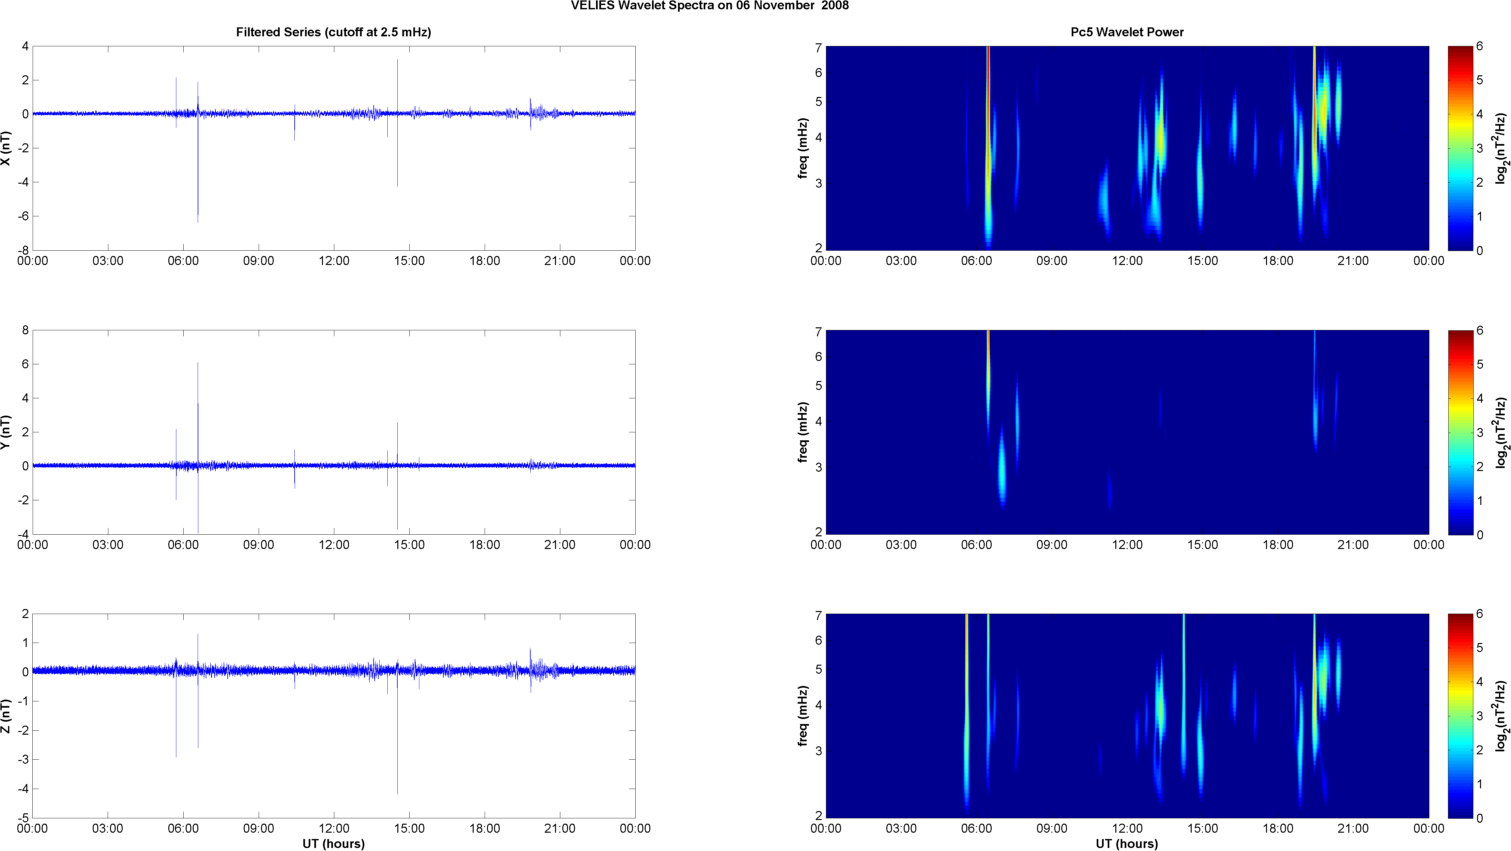Screen dimensions: 1511x851
Task: Click "freq (mHz)" label of the top wavelet plot
Action: coord(802,148)
